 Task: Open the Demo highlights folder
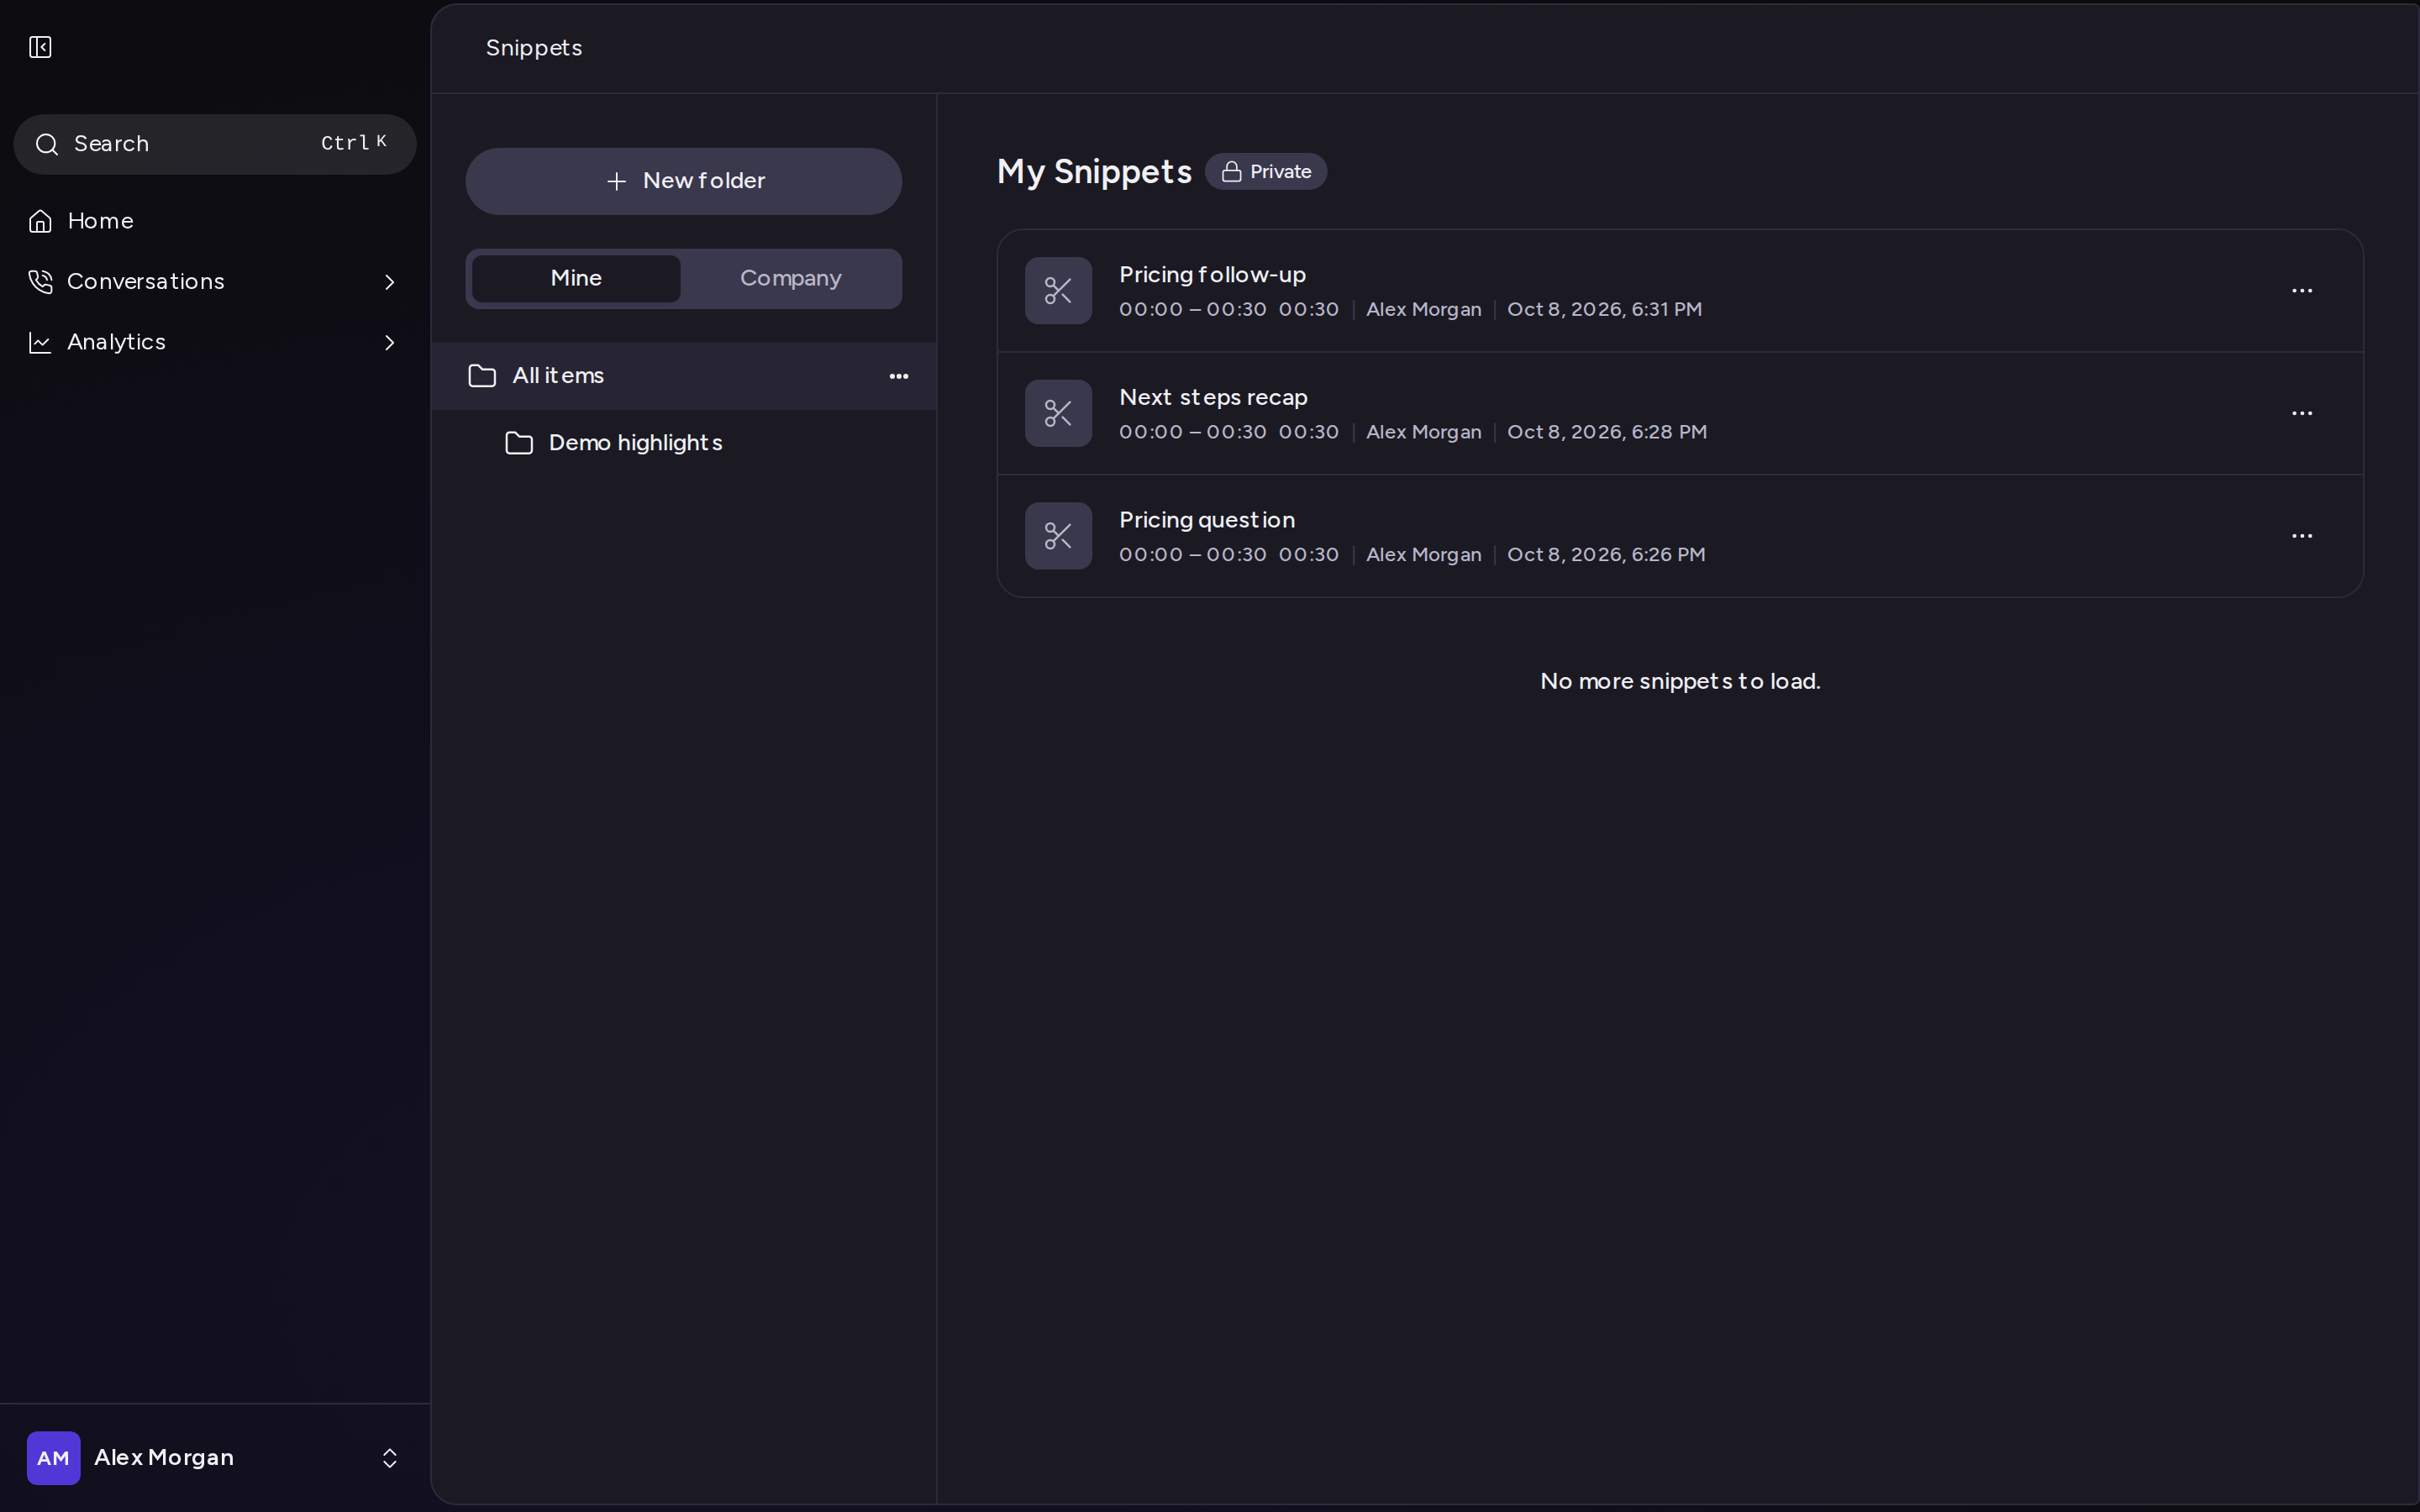pyautogui.click(x=684, y=443)
